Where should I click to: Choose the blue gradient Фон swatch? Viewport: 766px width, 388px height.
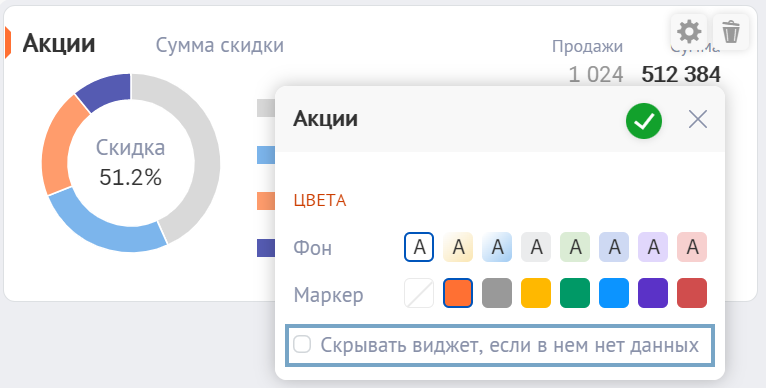497,247
